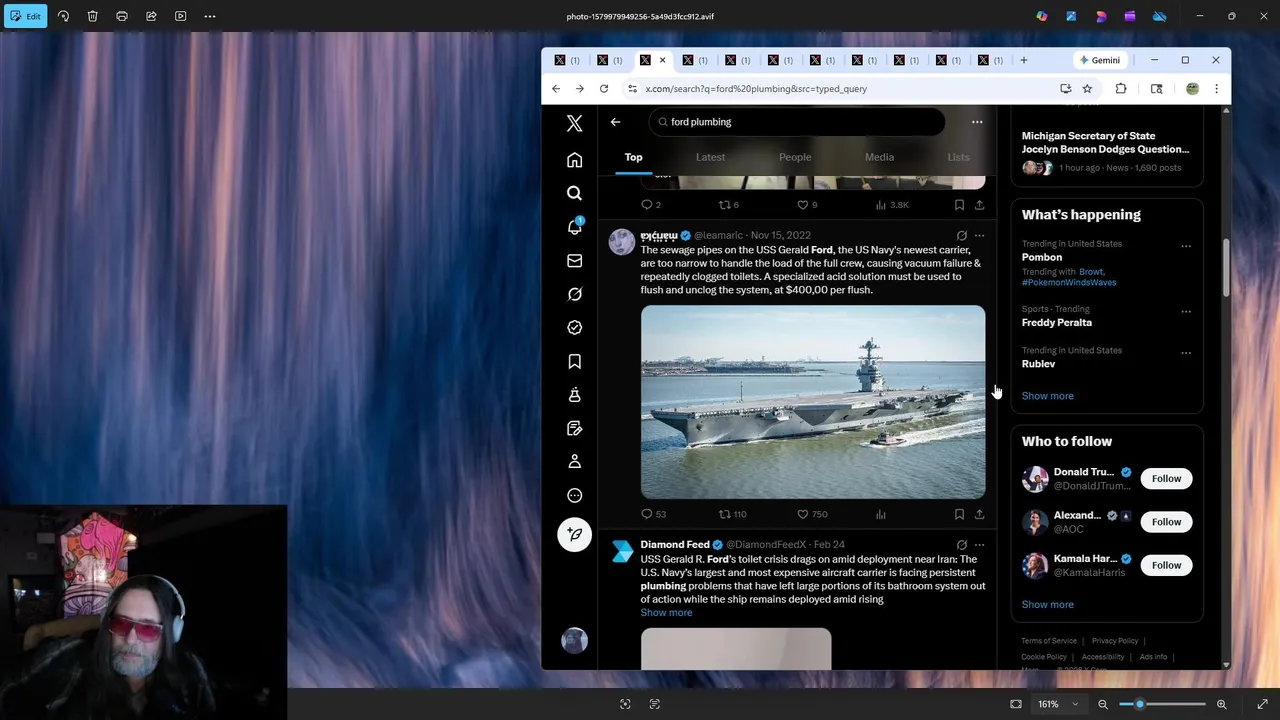This screenshot has height=720, width=1280.
Task: Rotate the photo using the rotate icon
Action: tap(63, 16)
